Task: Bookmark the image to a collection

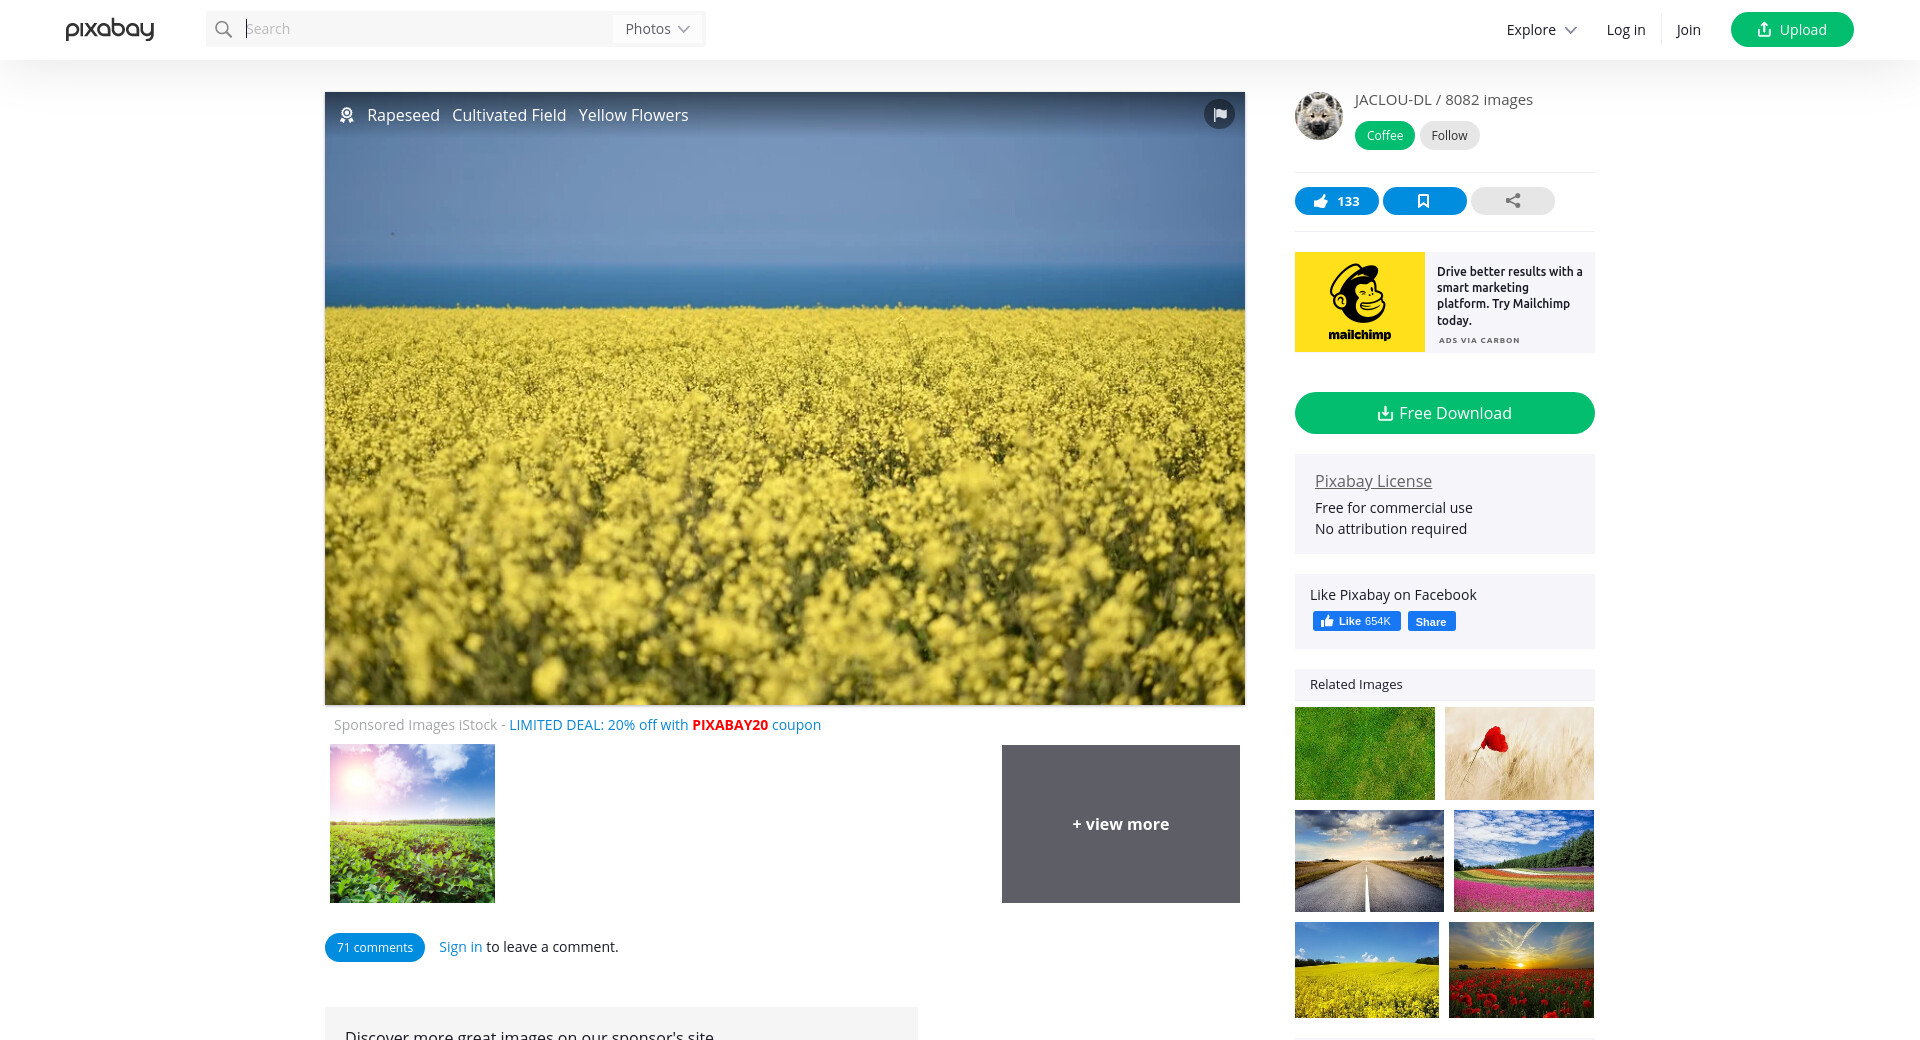Action: 1424,201
